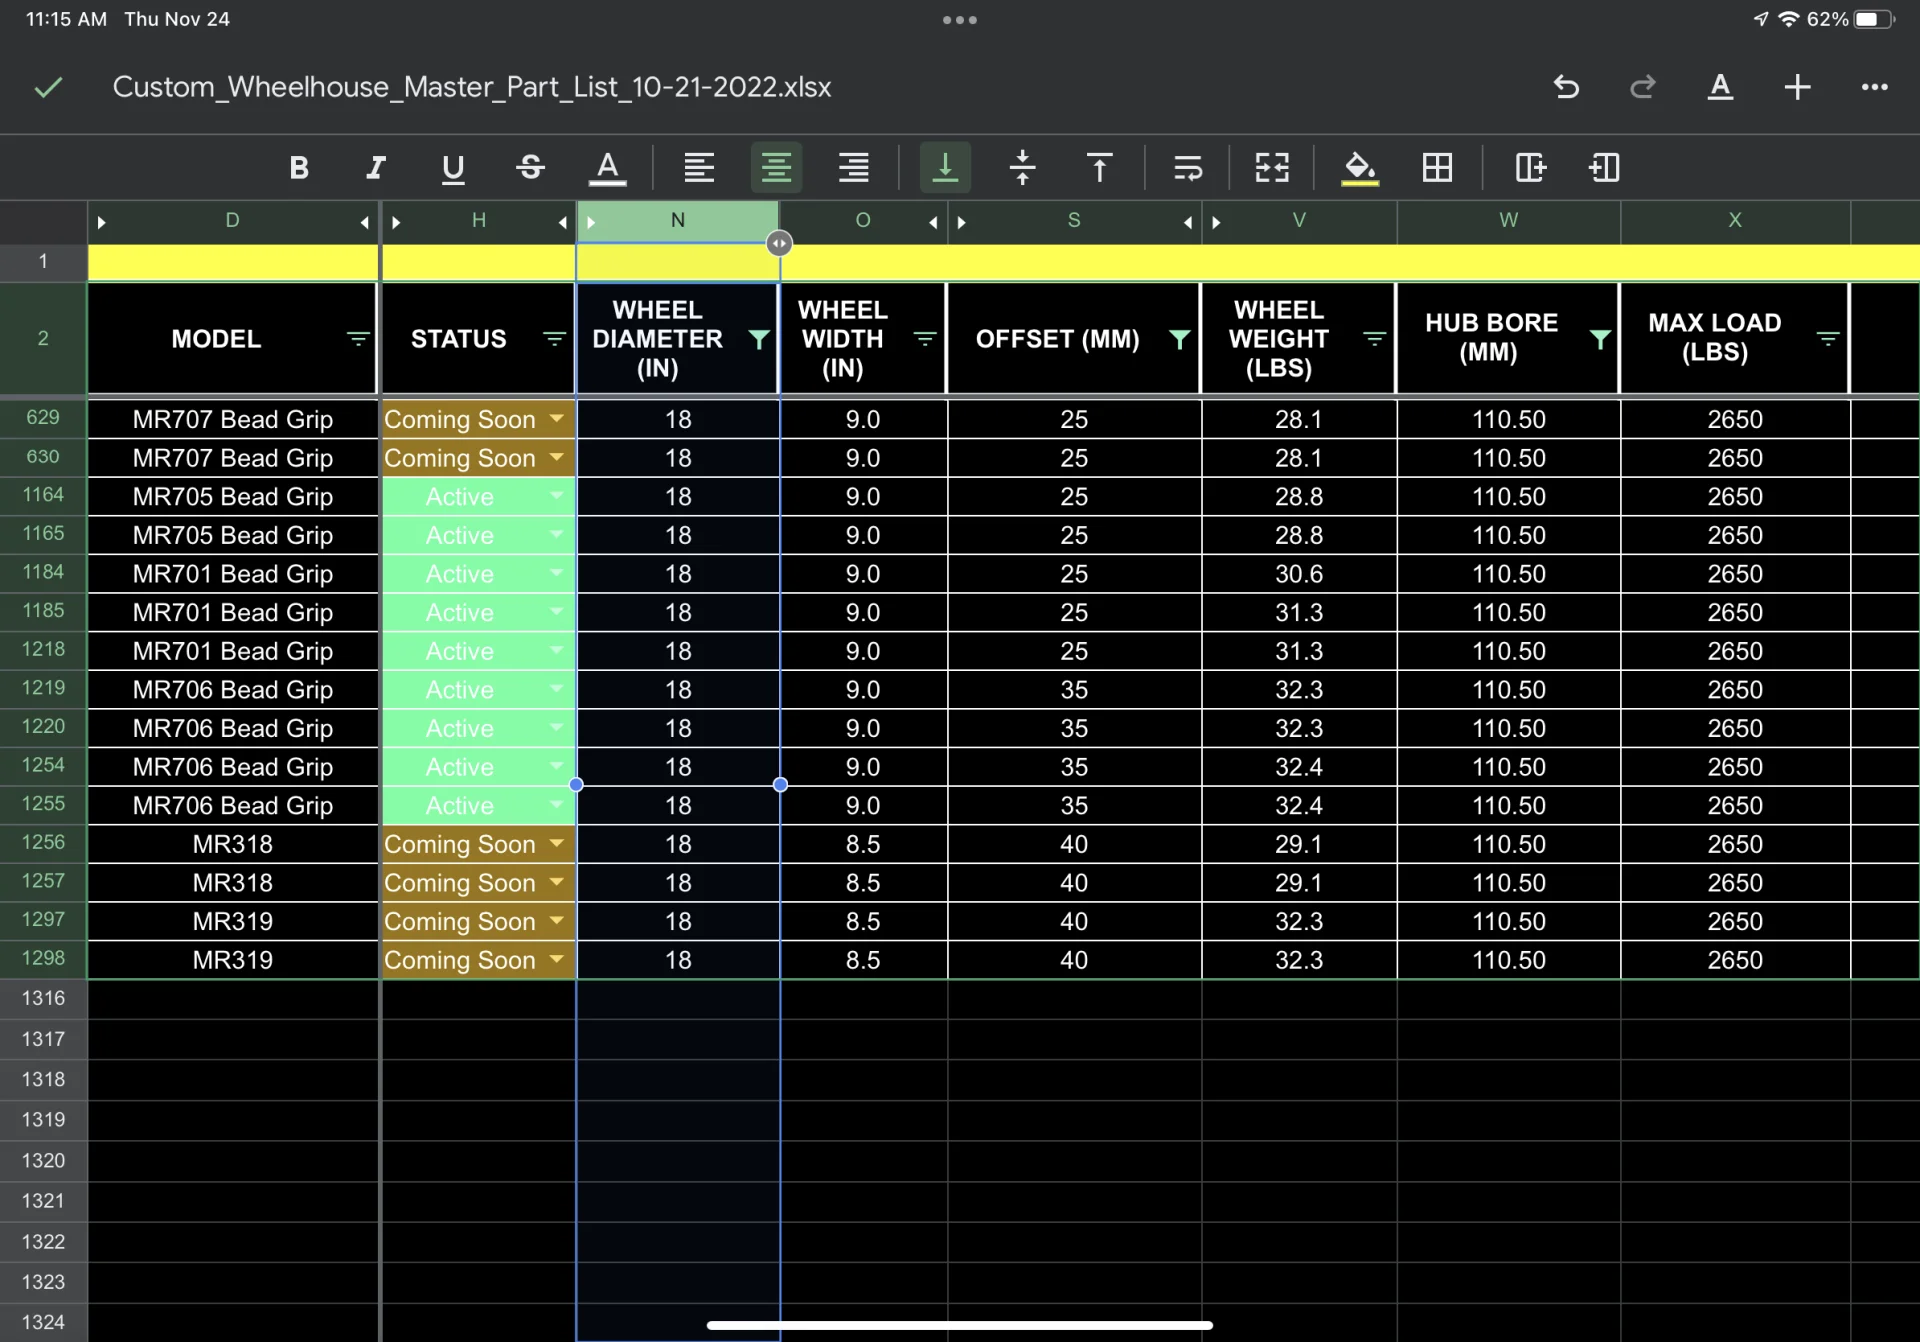
Task: Expand hidden columns right of column O
Action: (x=933, y=222)
